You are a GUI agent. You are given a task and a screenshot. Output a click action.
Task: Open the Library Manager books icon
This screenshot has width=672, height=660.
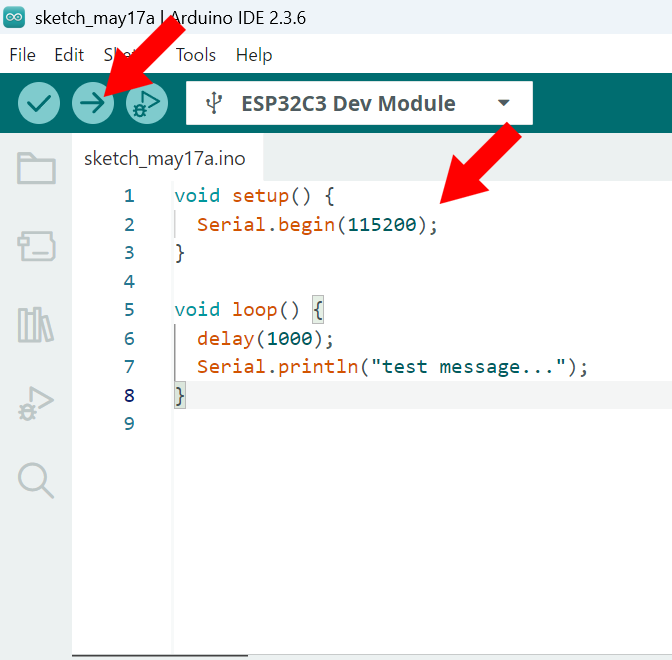click(x=36, y=325)
